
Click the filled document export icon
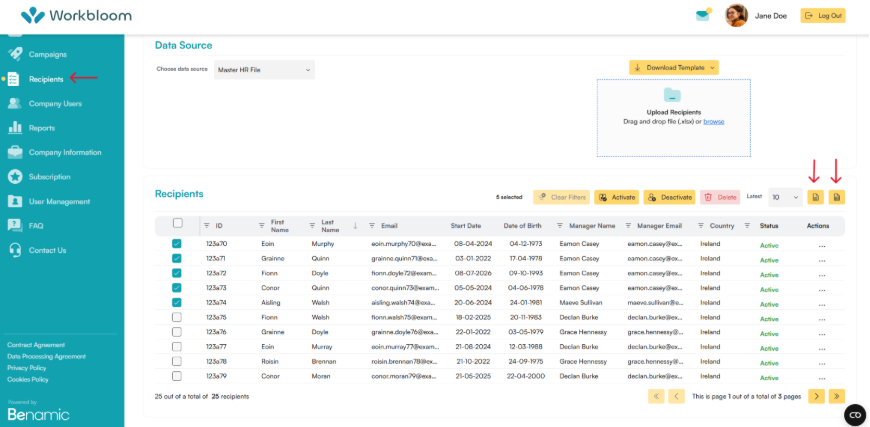(837, 197)
